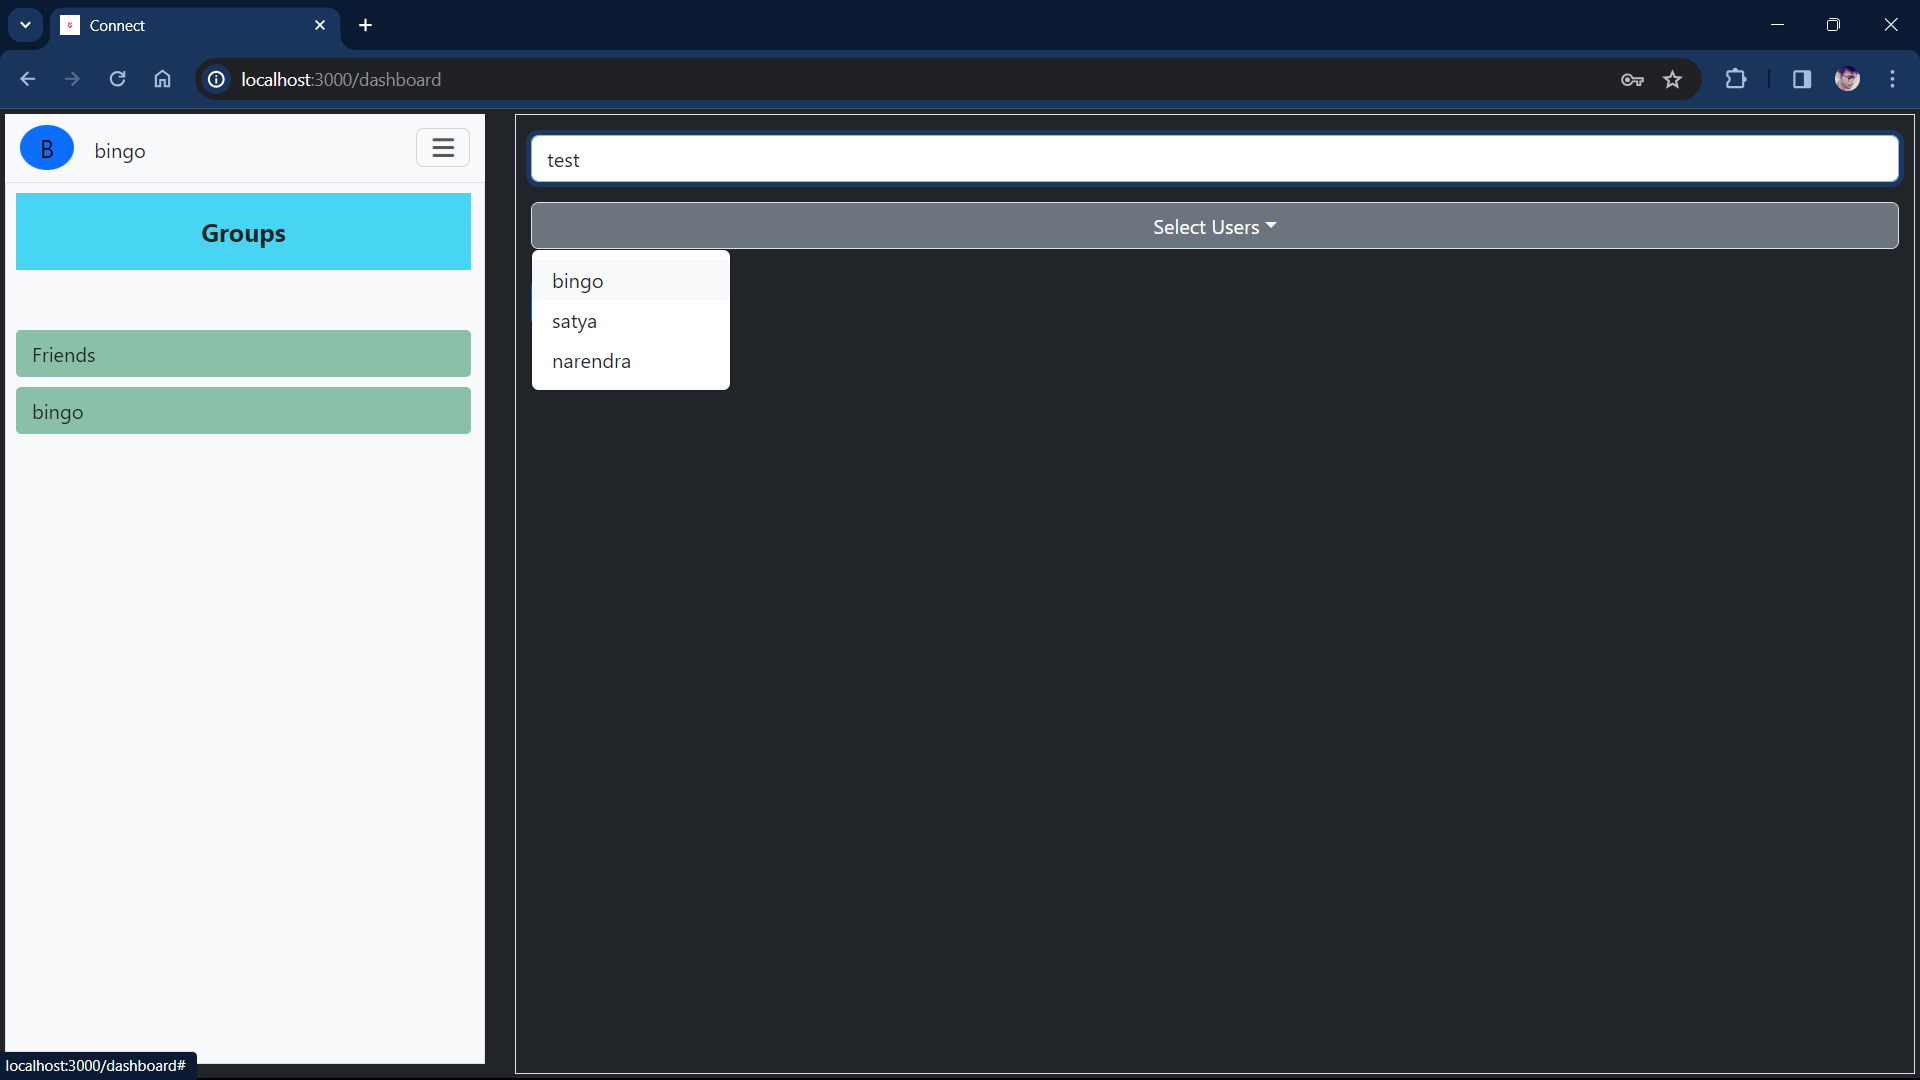The width and height of the screenshot is (1920, 1080).
Task: Expand the tab search chevron
Action: click(x=25, y=25)
